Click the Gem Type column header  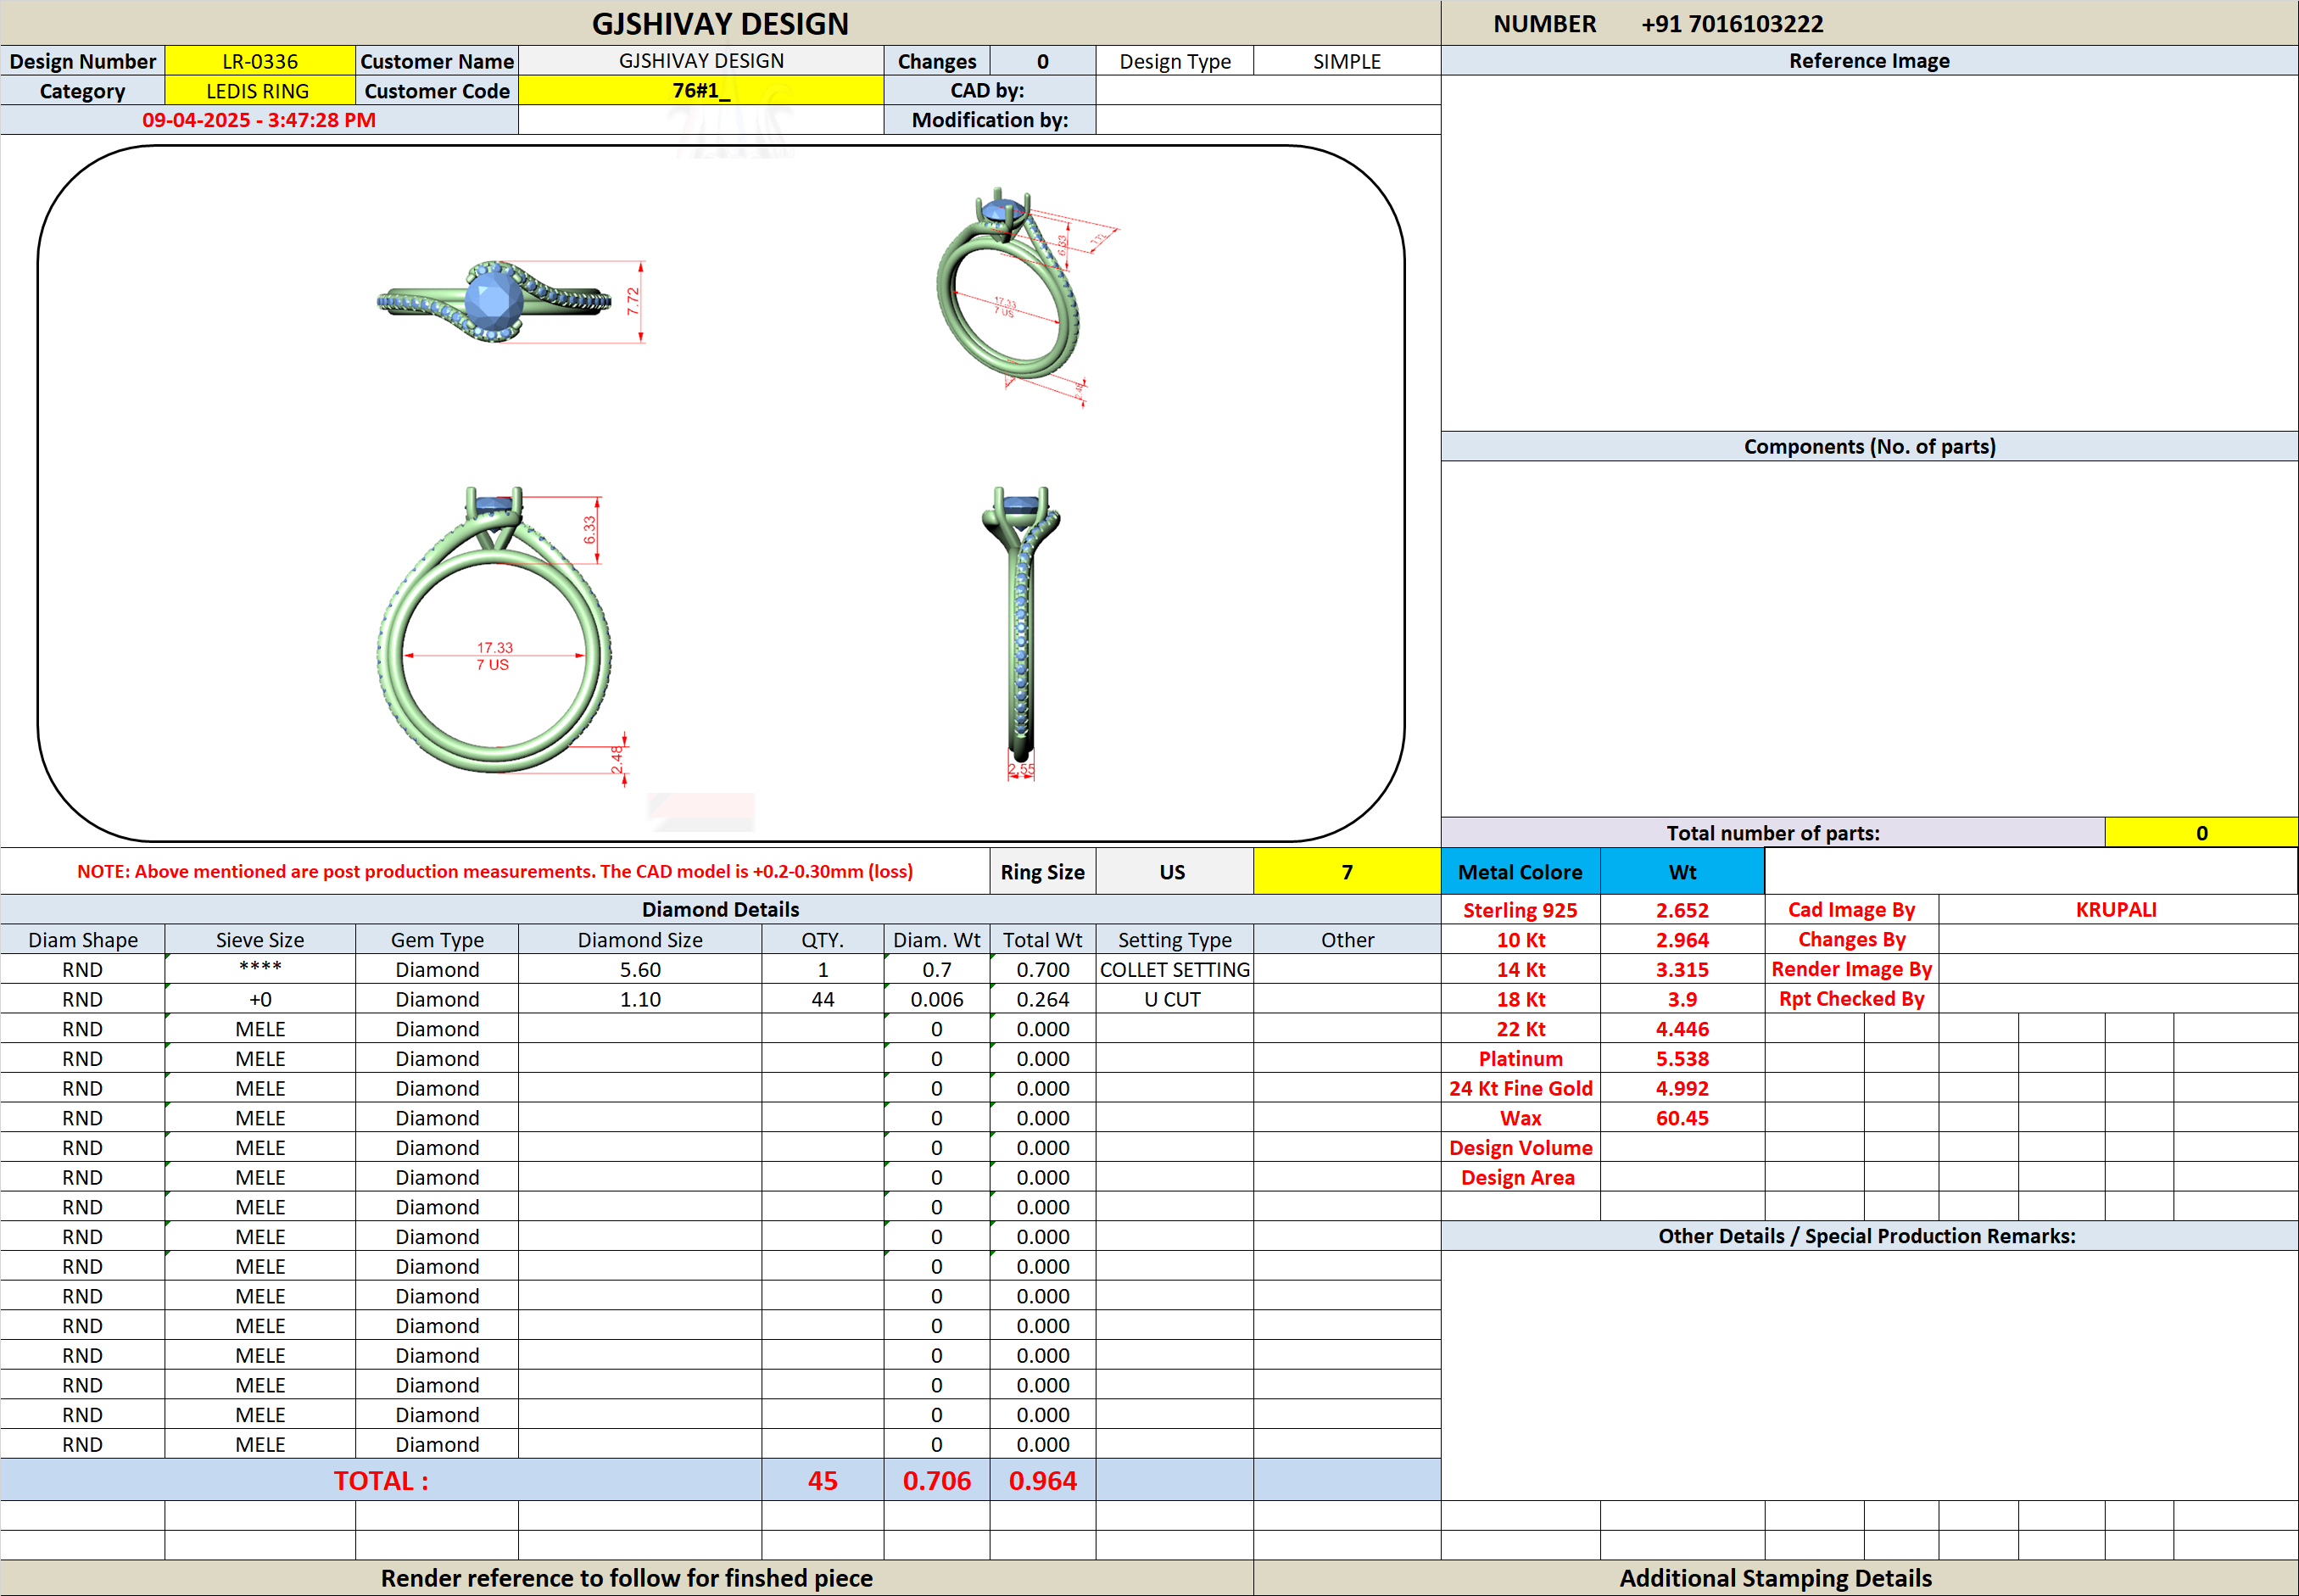[x=437, y=940]
